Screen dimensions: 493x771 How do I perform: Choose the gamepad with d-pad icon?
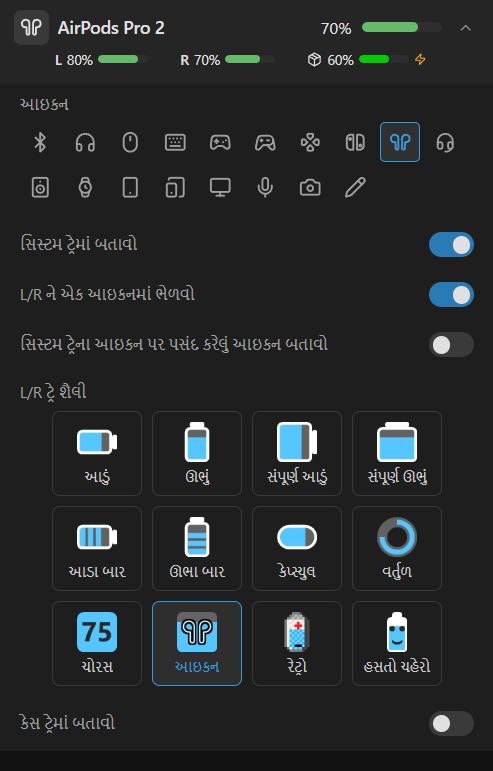click(x=220, y=143)
